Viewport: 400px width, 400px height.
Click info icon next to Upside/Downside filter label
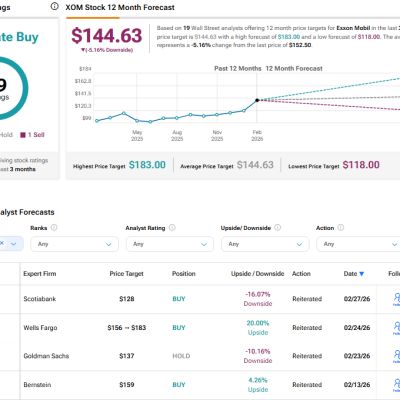tap(278, 228)
